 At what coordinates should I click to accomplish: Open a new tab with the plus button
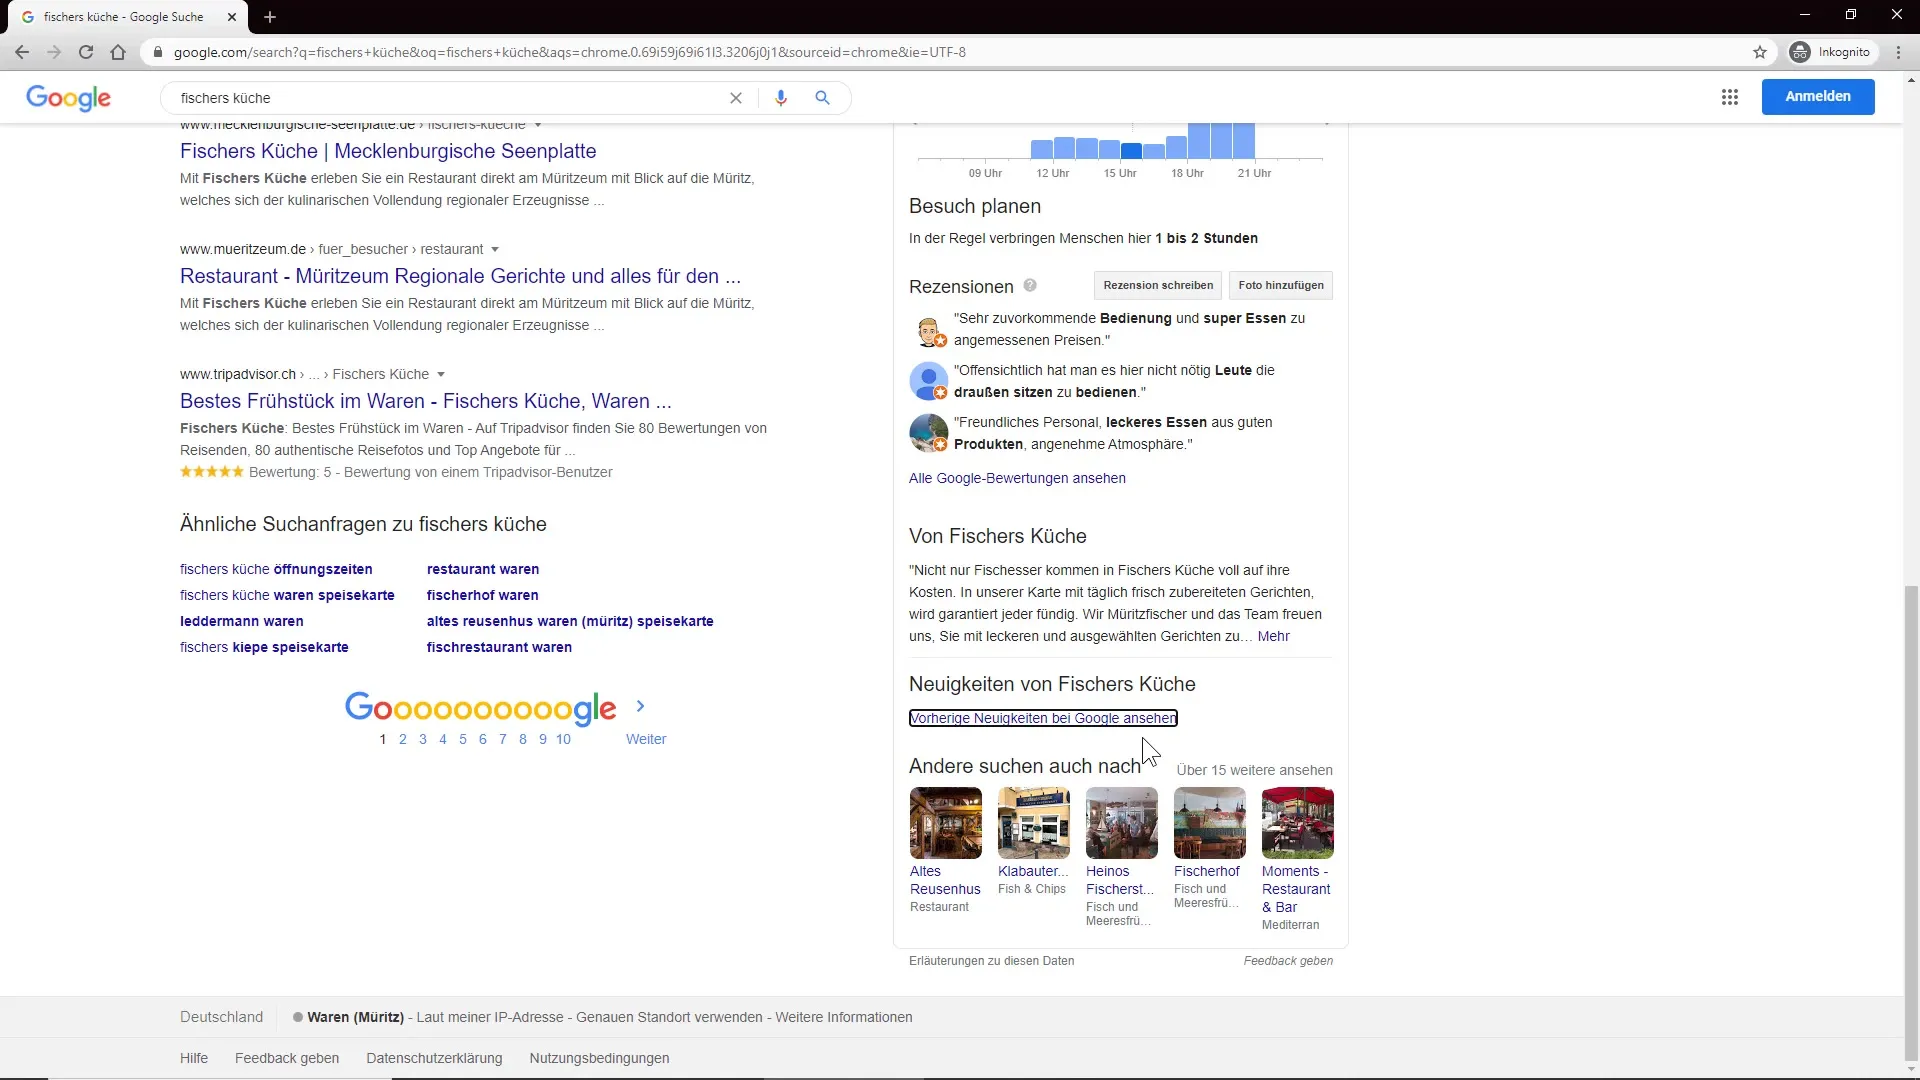coord(270,17)
